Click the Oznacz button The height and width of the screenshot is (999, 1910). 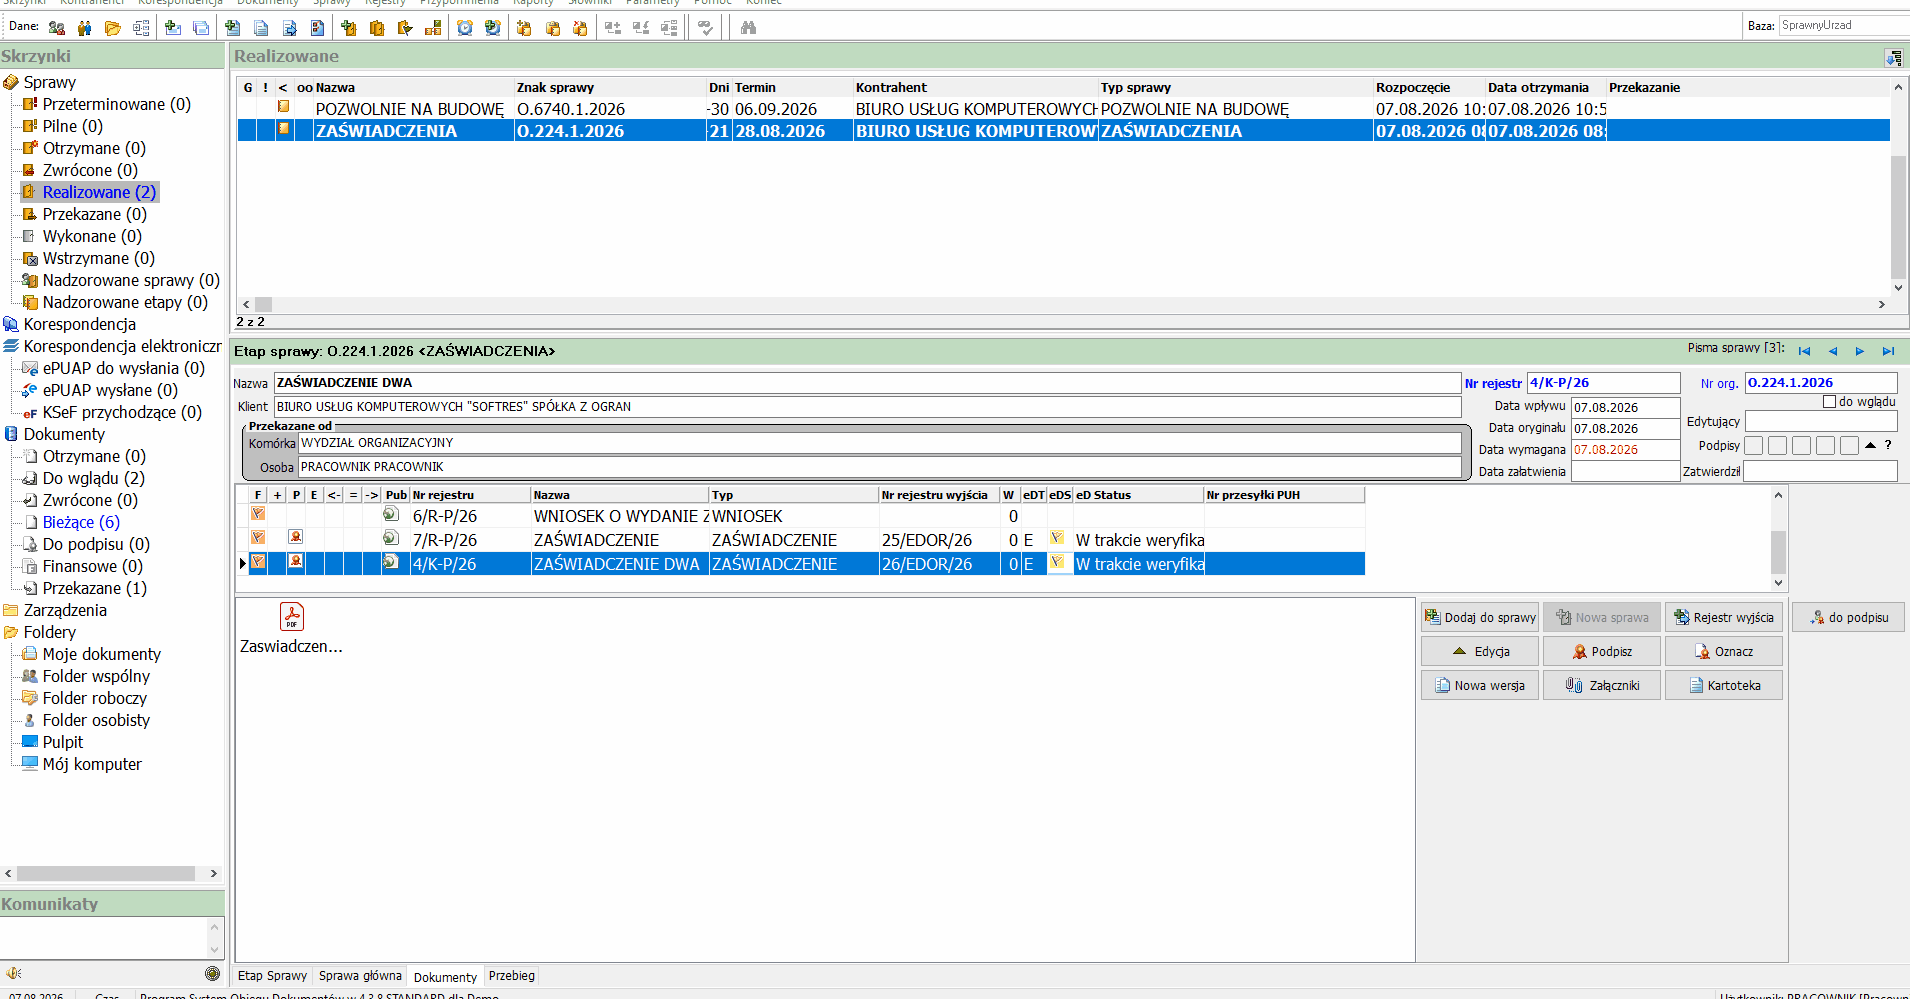click(x=1724, y=651)
